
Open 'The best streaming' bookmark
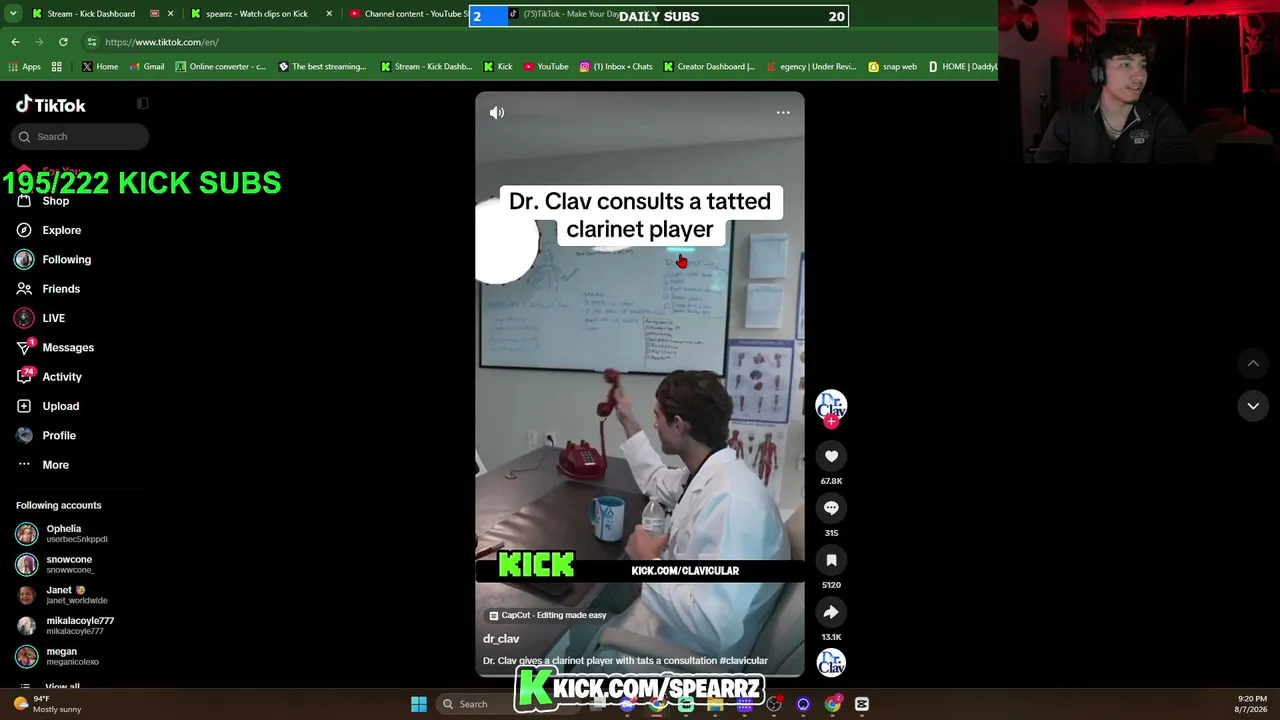point(322,67)
